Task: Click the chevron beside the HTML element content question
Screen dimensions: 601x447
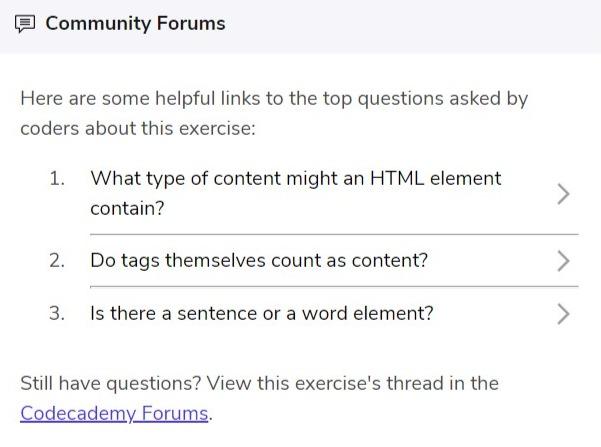Action: tap(563, 194)
